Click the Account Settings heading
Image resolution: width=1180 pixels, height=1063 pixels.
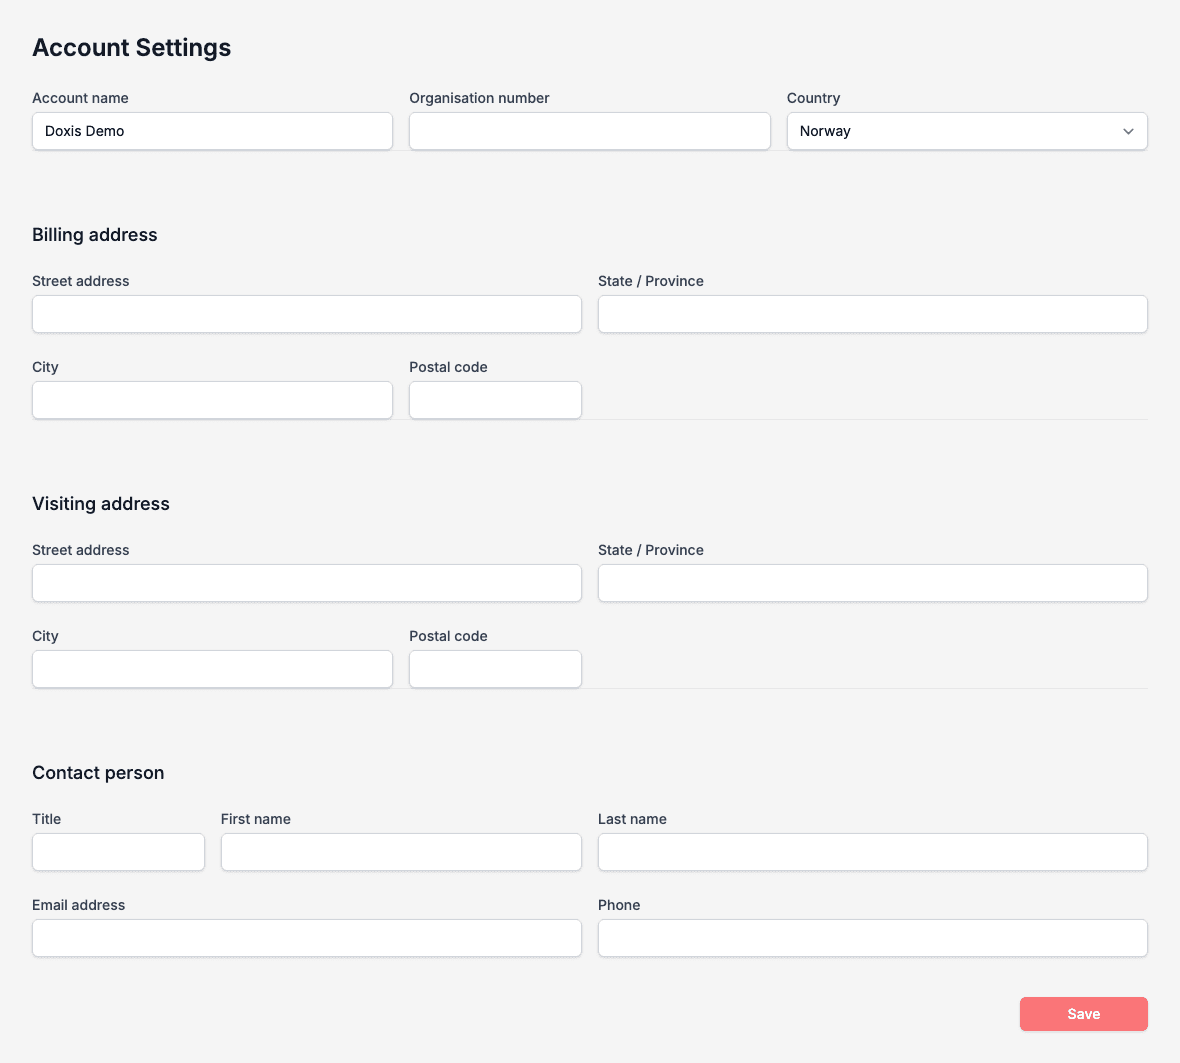tap(132, 47)
